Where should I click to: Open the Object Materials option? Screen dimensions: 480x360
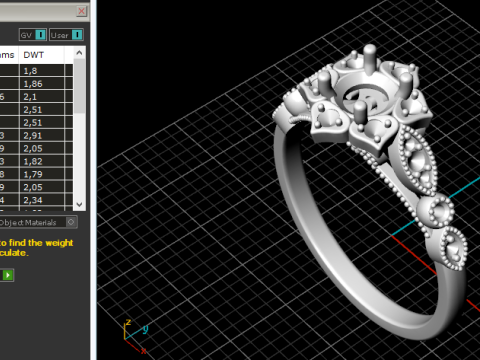point(38,222)
